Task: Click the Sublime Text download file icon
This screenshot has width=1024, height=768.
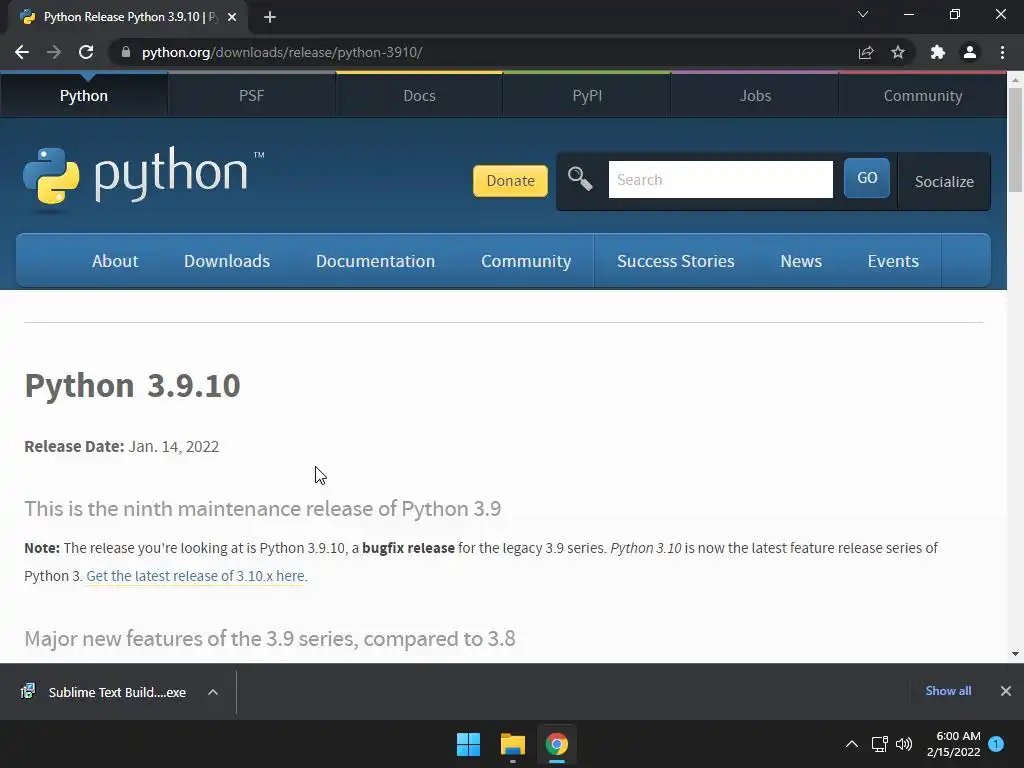Action: (x=27, y=692)
